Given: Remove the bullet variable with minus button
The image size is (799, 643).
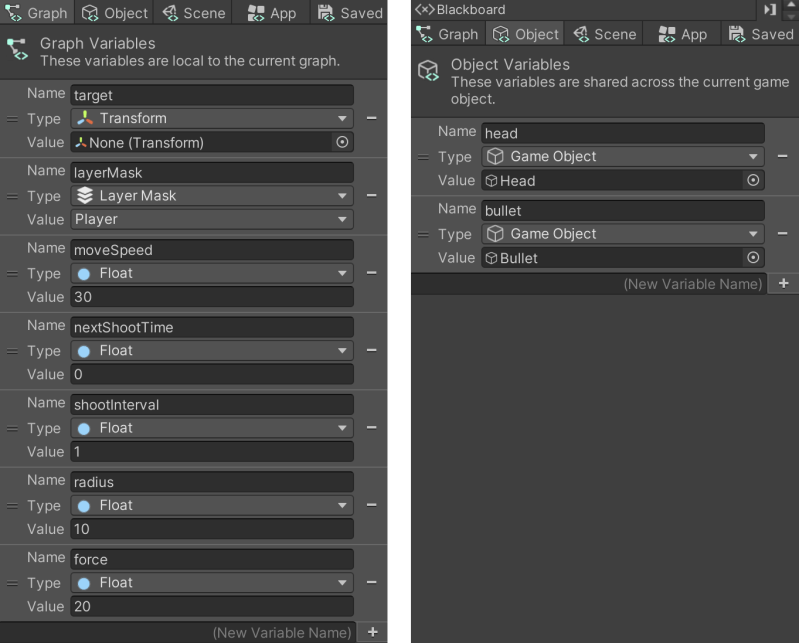Looking at the screenshot, I should [783, 234].
